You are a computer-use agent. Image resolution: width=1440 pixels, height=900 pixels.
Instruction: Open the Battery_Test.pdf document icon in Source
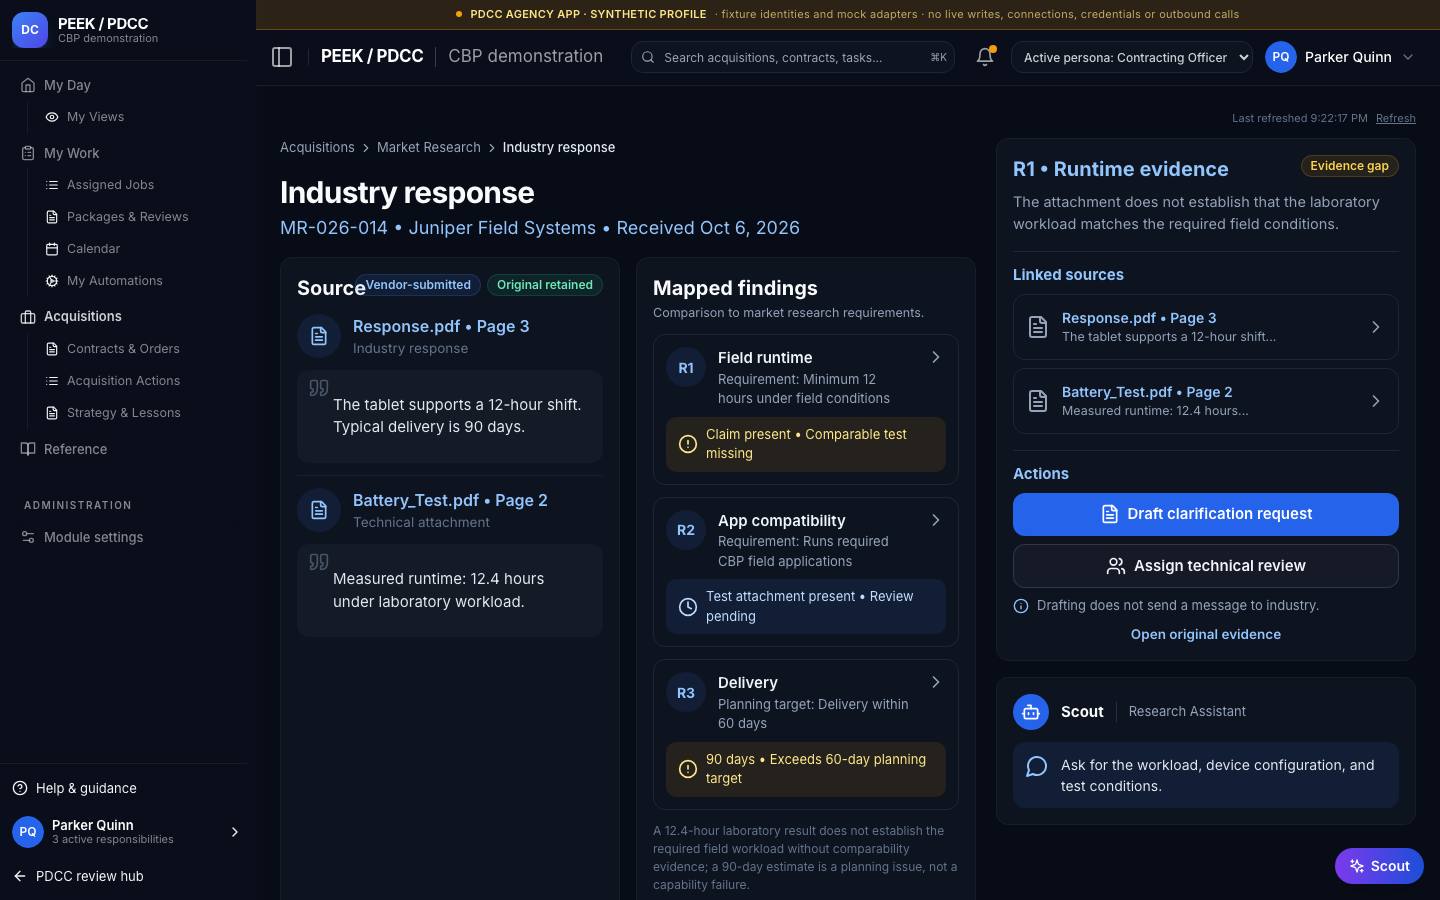[x=319, y=510]
